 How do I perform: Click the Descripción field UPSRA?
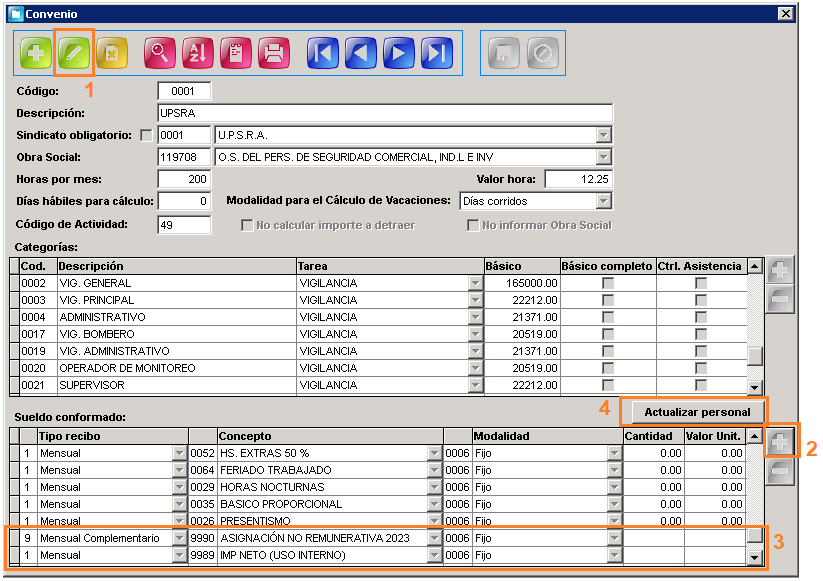coord(385,113)
